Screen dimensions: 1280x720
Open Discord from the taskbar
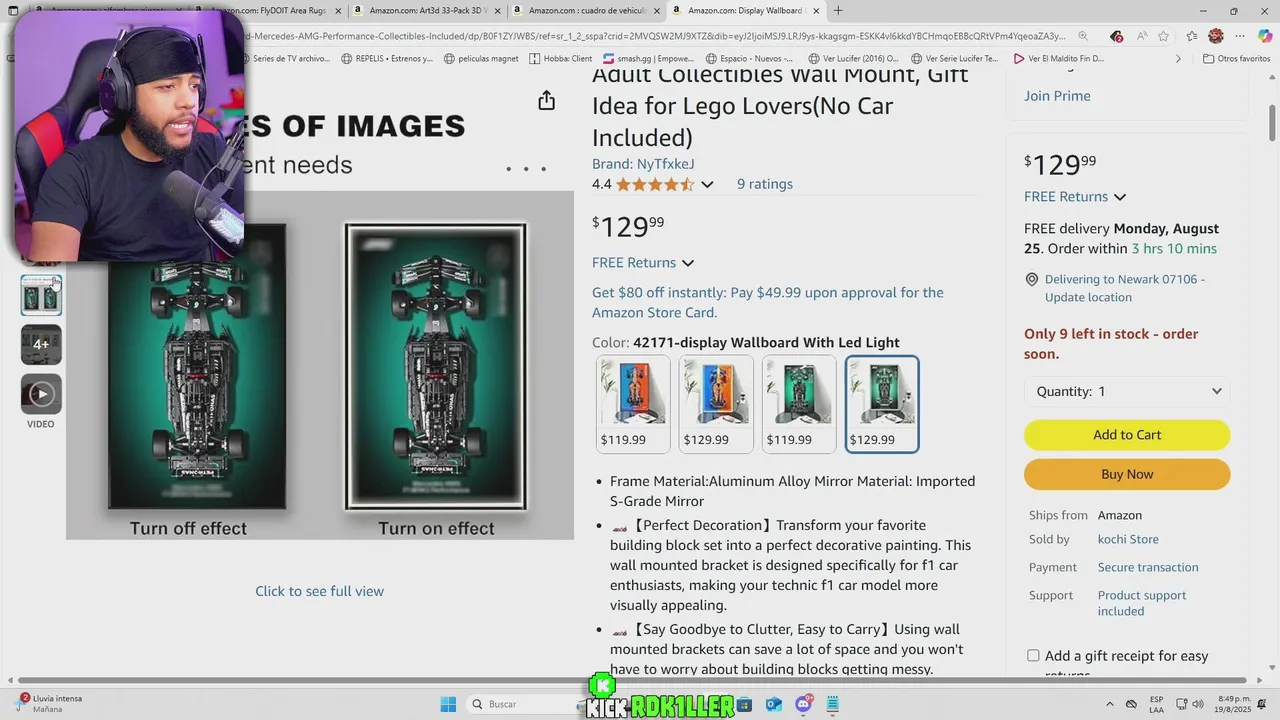(803, 704)
